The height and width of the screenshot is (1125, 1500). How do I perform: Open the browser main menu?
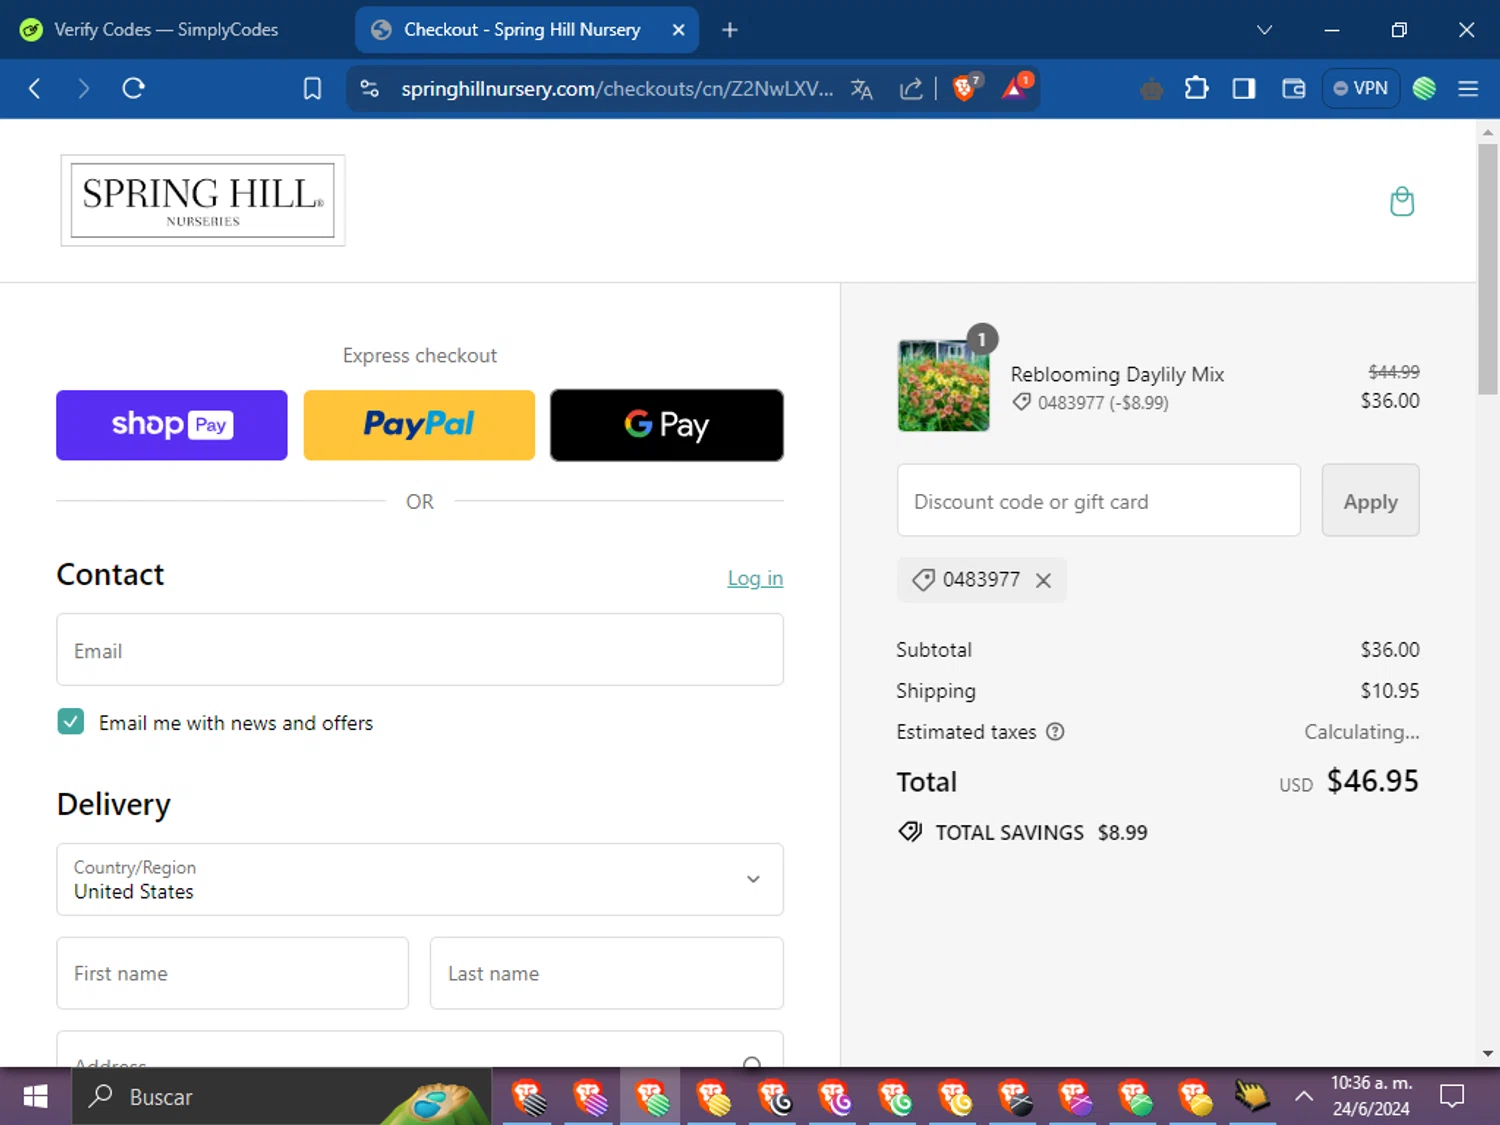pyautogui.click(x=1468, y=89)
